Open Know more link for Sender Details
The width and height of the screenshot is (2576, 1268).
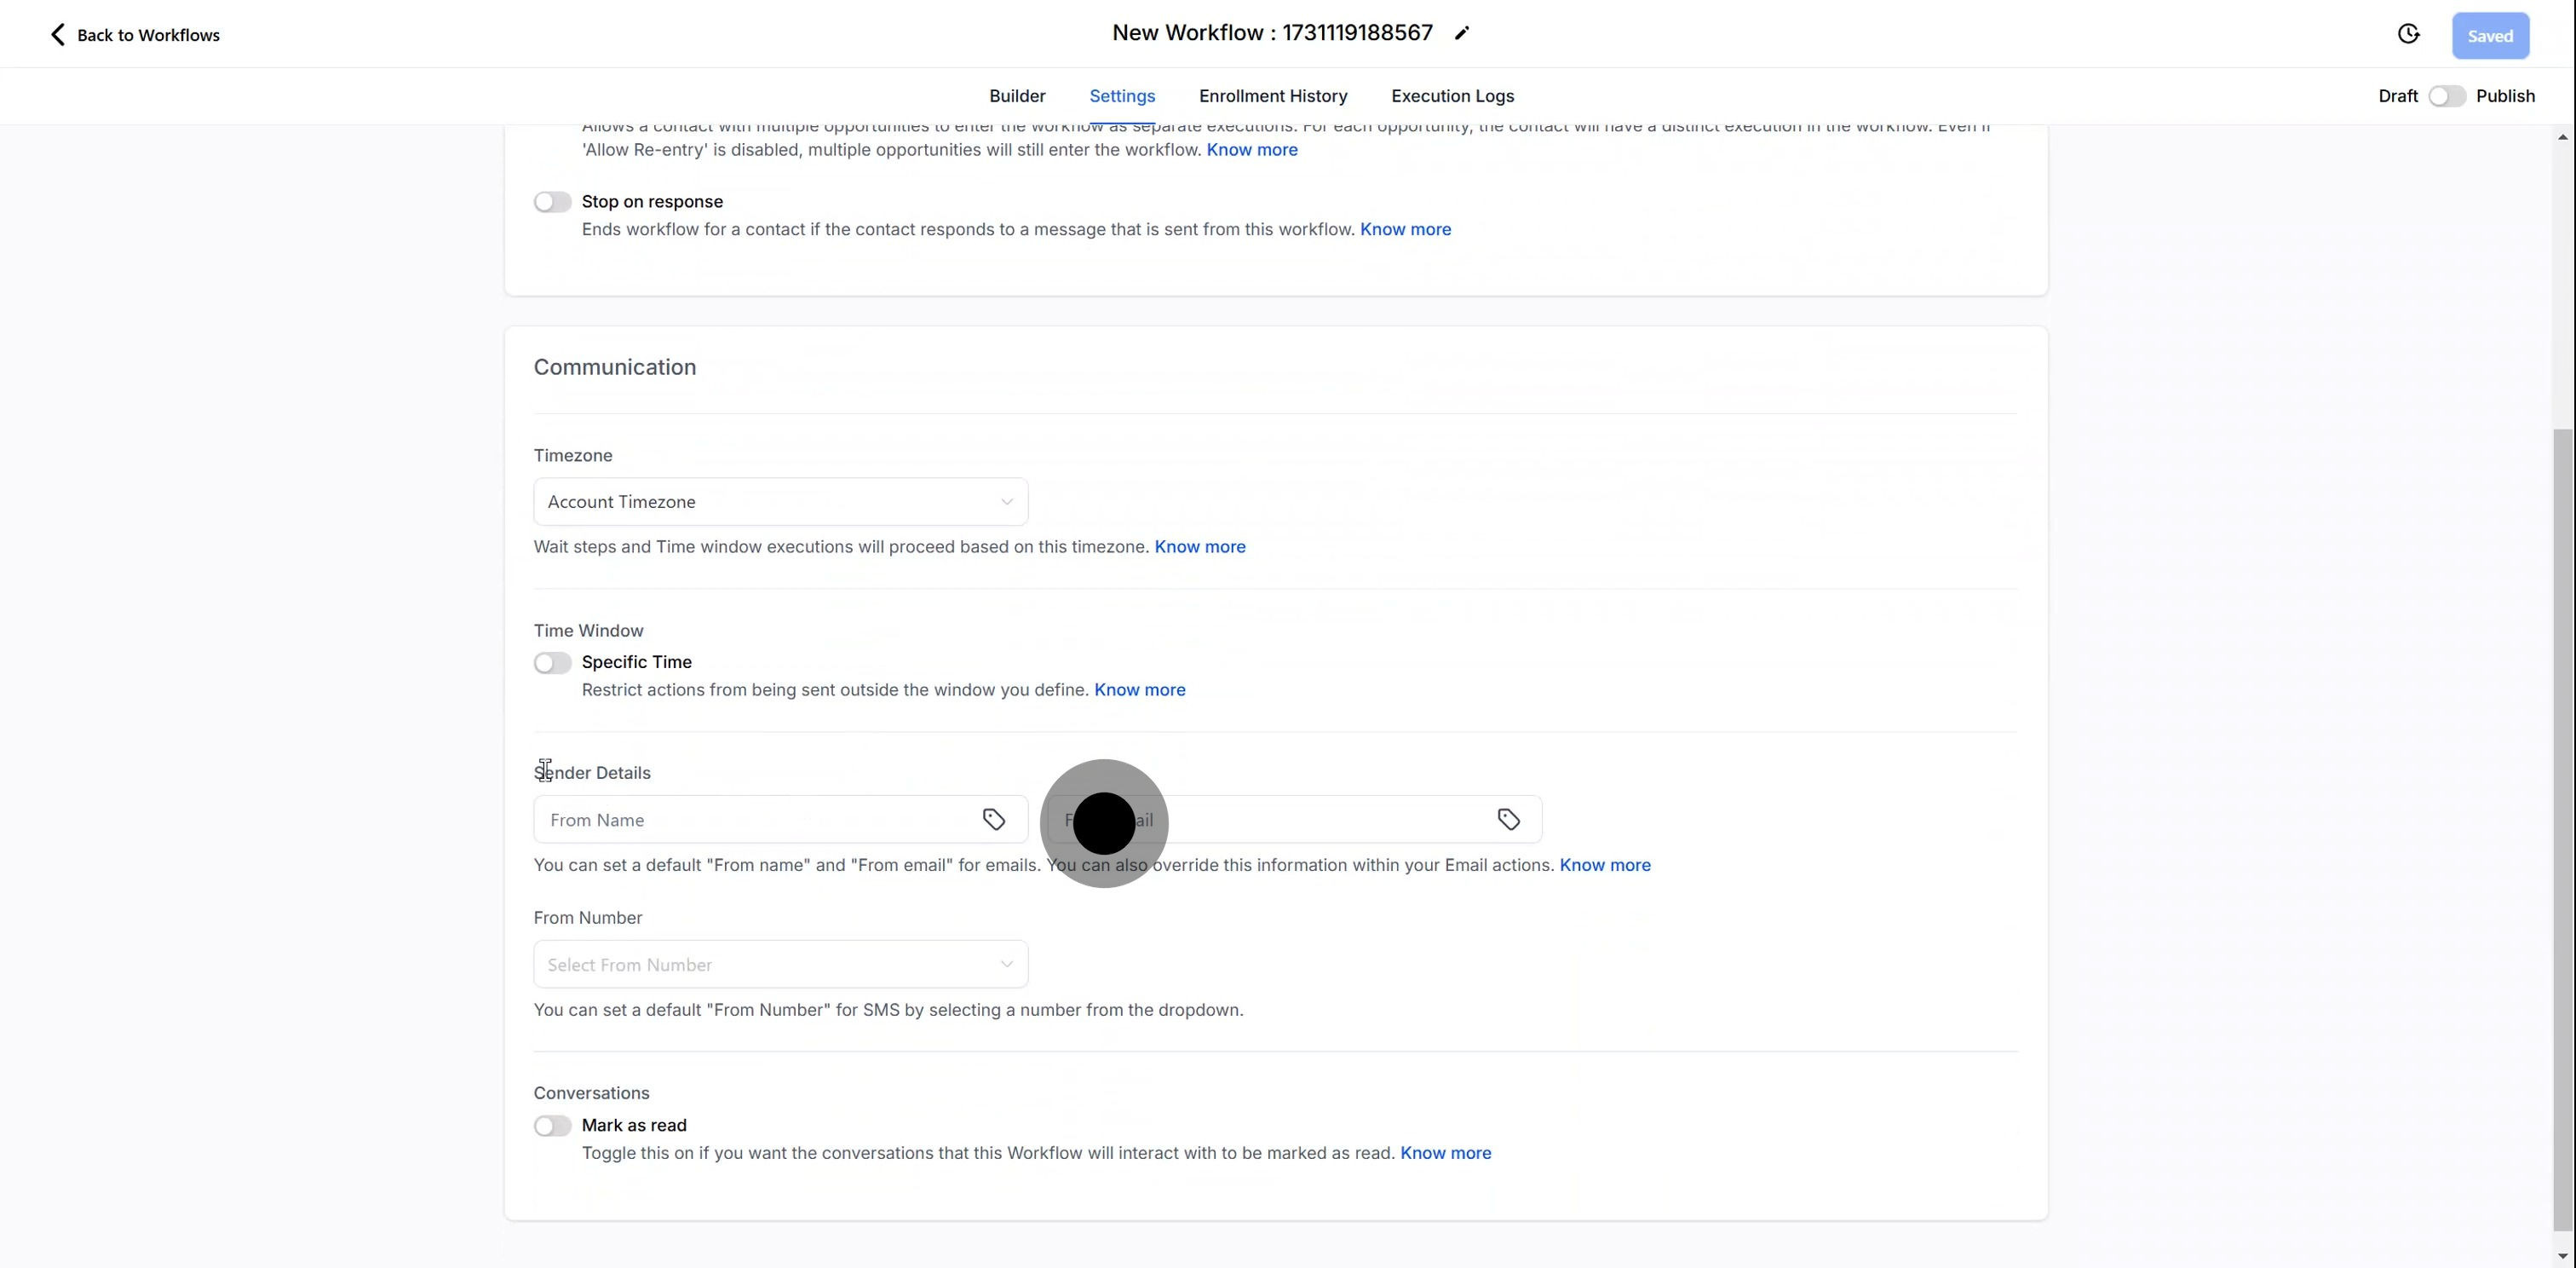tap(1605, 865)
